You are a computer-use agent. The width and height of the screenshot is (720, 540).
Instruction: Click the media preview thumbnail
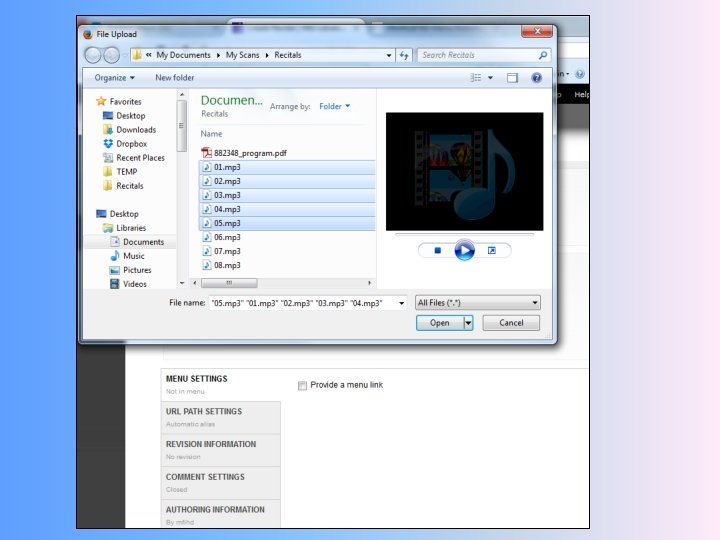pos(464,171)
